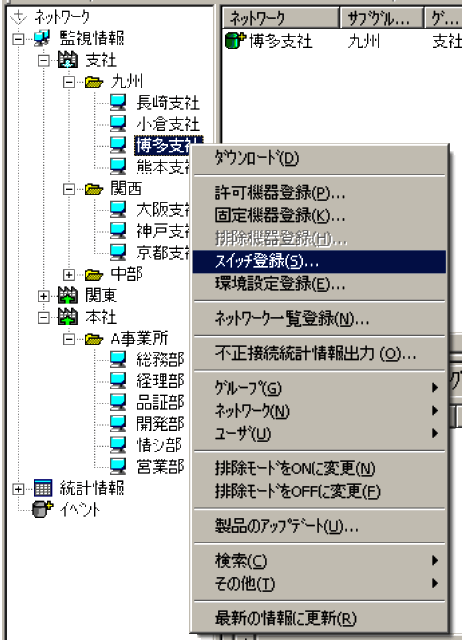Select 営業部 tree item label
Image resolution: width=462 pixels, height=640 pixels.
(160, 466)
